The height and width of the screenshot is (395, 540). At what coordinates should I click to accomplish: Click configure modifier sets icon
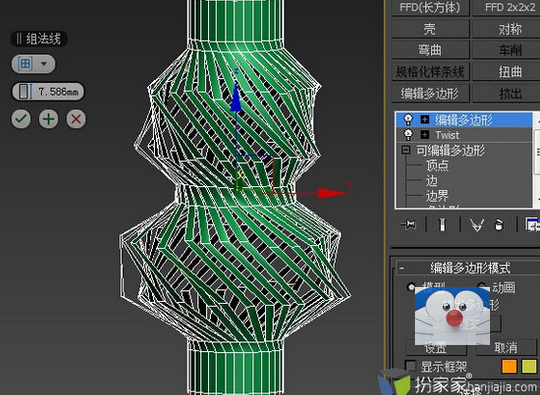point(532,225)
